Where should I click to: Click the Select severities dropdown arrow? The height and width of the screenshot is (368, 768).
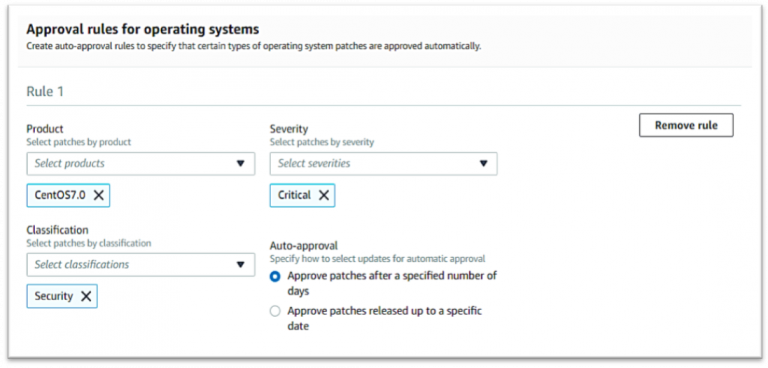click(483, 164)
